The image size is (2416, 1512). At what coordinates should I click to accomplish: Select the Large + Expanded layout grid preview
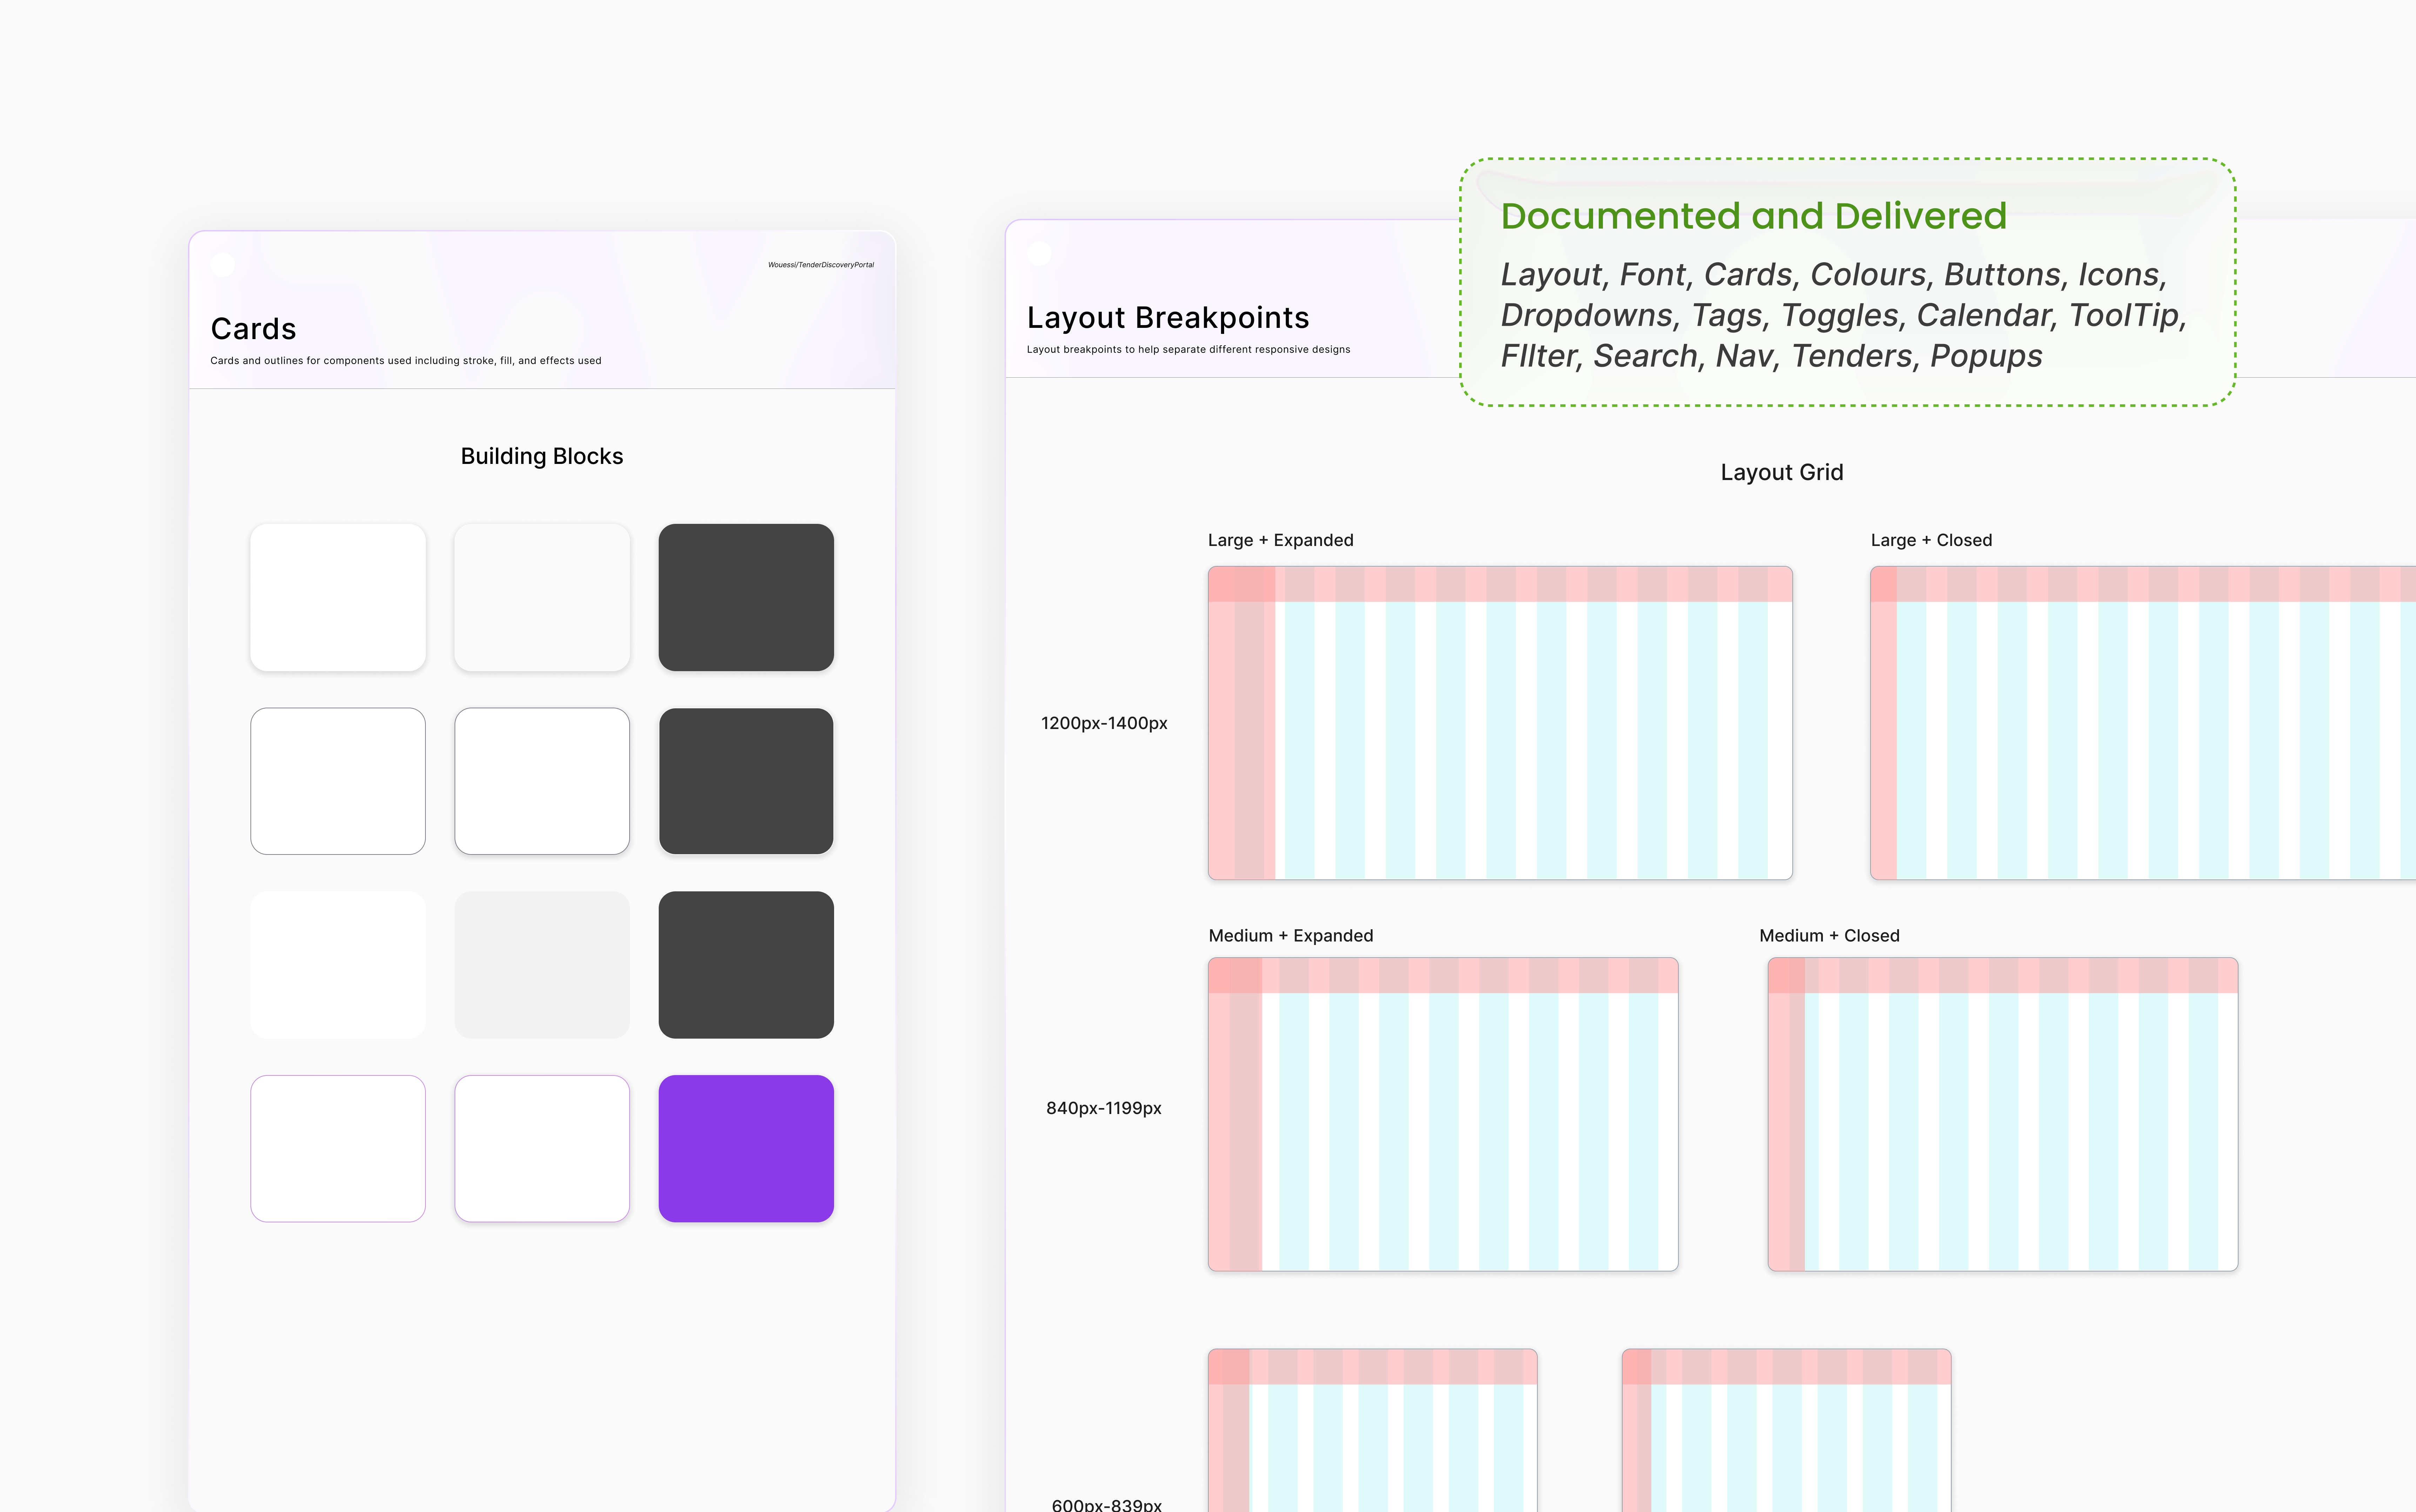tap(1499, 723)
